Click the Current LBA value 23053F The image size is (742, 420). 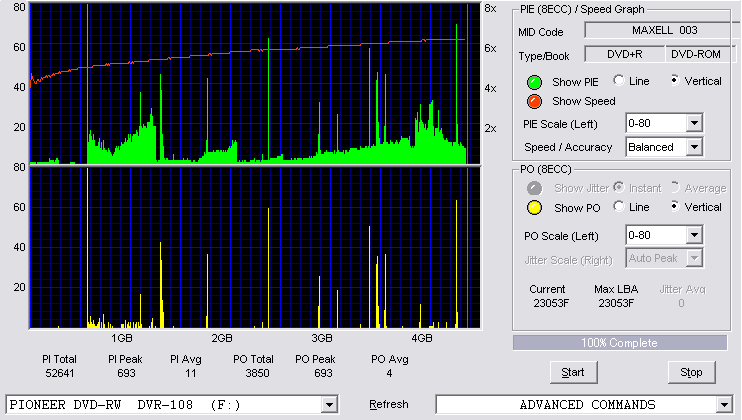(551, 303)
